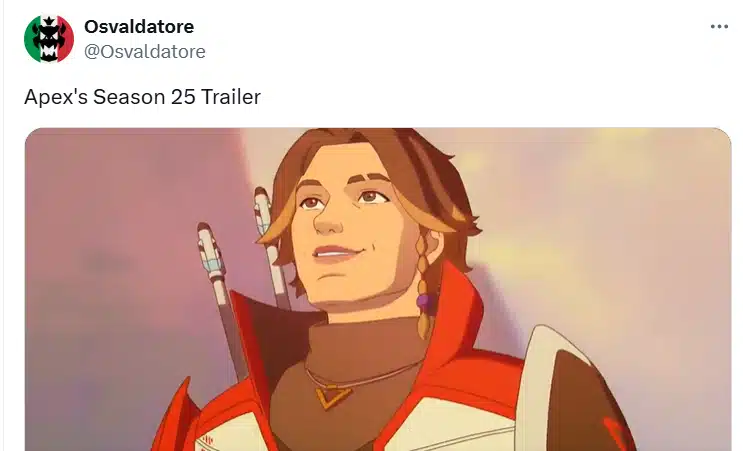Open Osvaldatore's profile avatar
This screenshot has width=743, height=451.
(49, 39)
